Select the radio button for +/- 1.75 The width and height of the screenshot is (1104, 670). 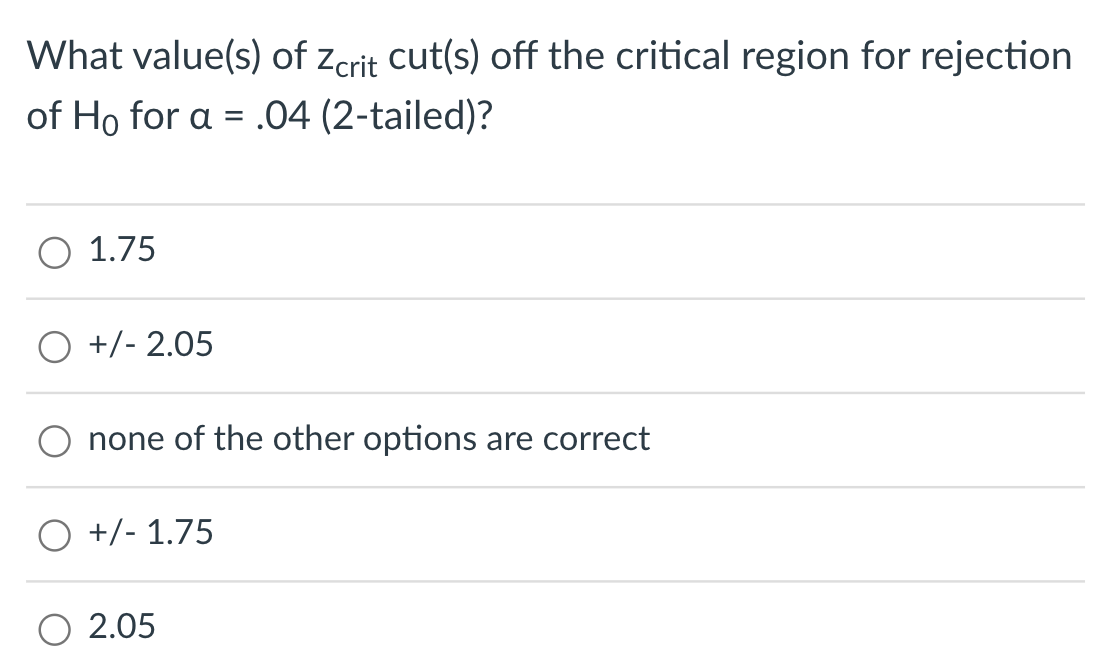[x=55, y=534]
